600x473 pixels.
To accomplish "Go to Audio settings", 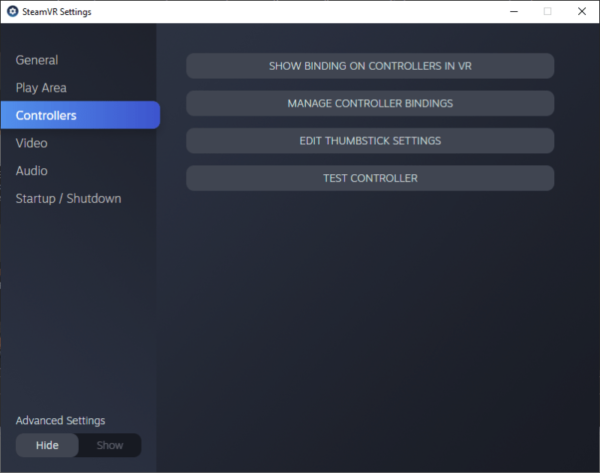I will [x=31, y=171].
